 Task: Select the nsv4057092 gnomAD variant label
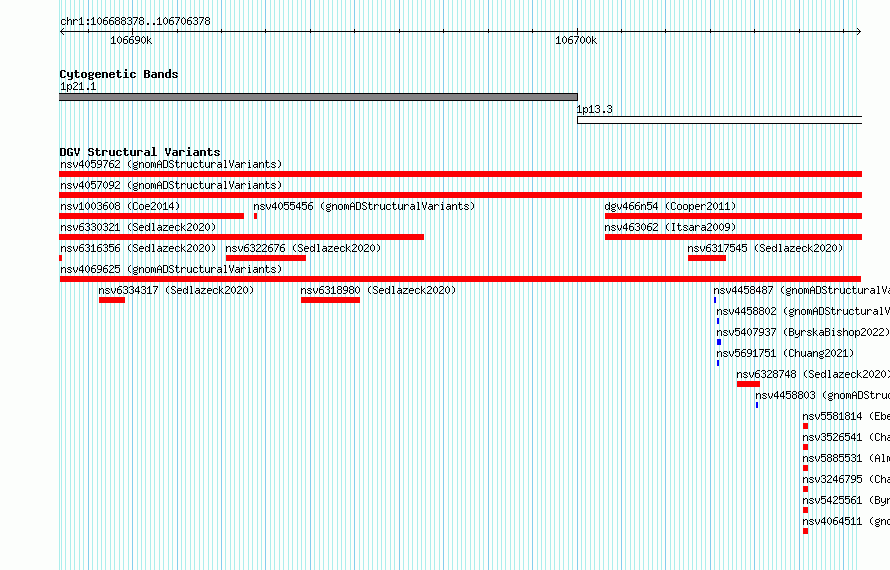click(171, 185)
